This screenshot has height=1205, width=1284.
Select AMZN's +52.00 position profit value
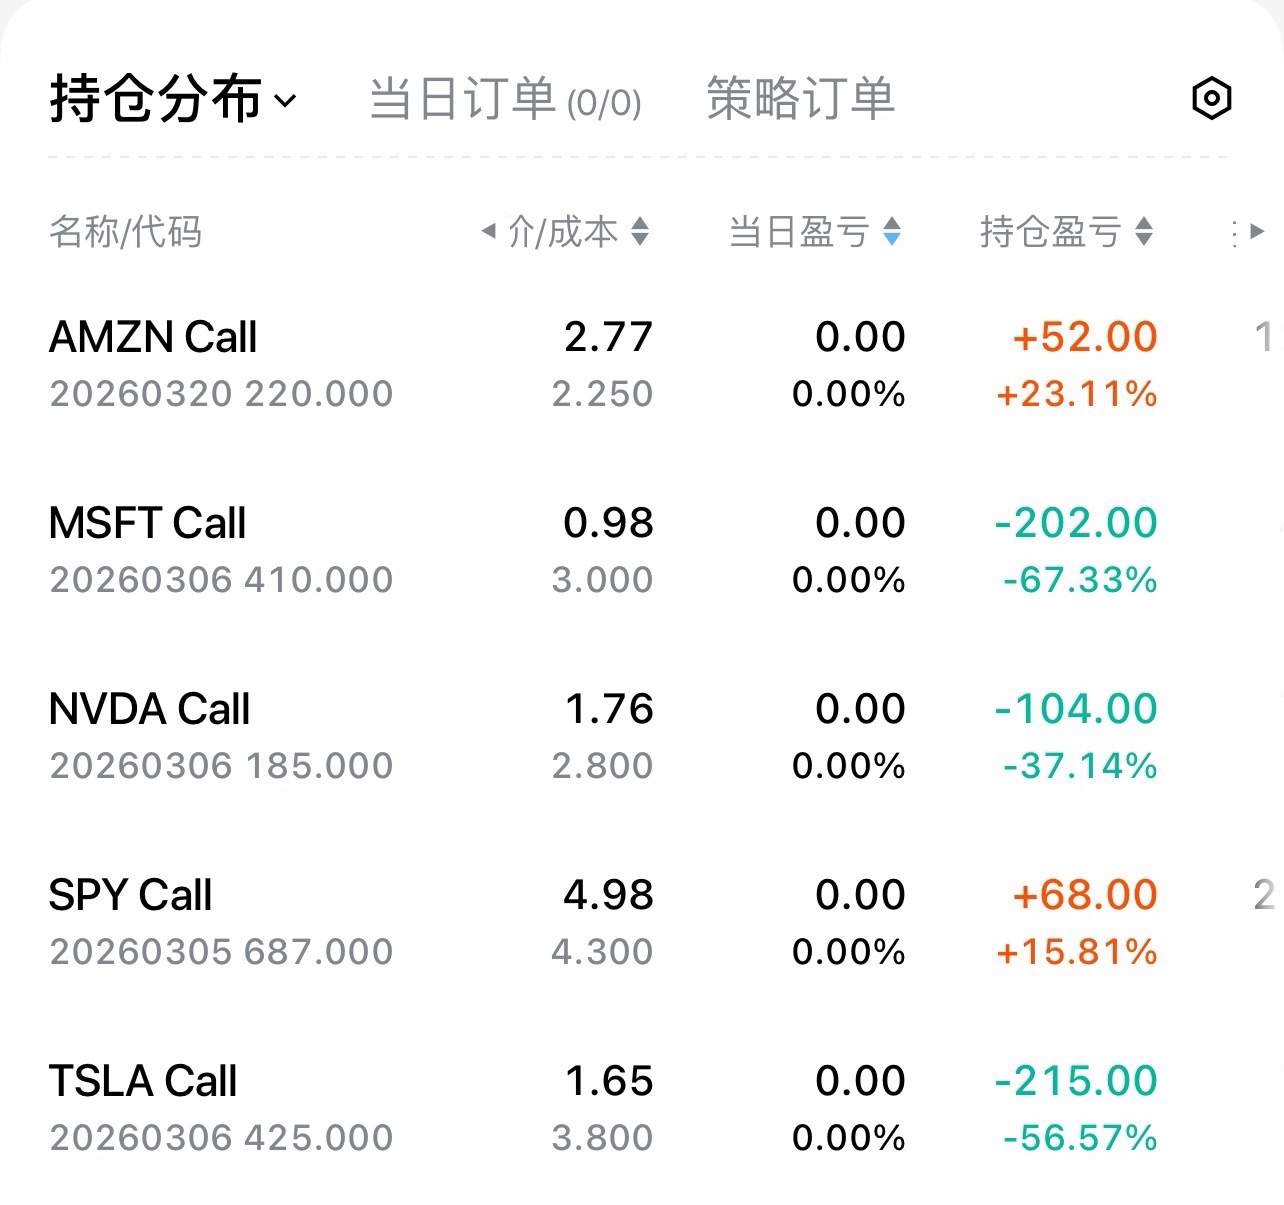point(1085,337)
